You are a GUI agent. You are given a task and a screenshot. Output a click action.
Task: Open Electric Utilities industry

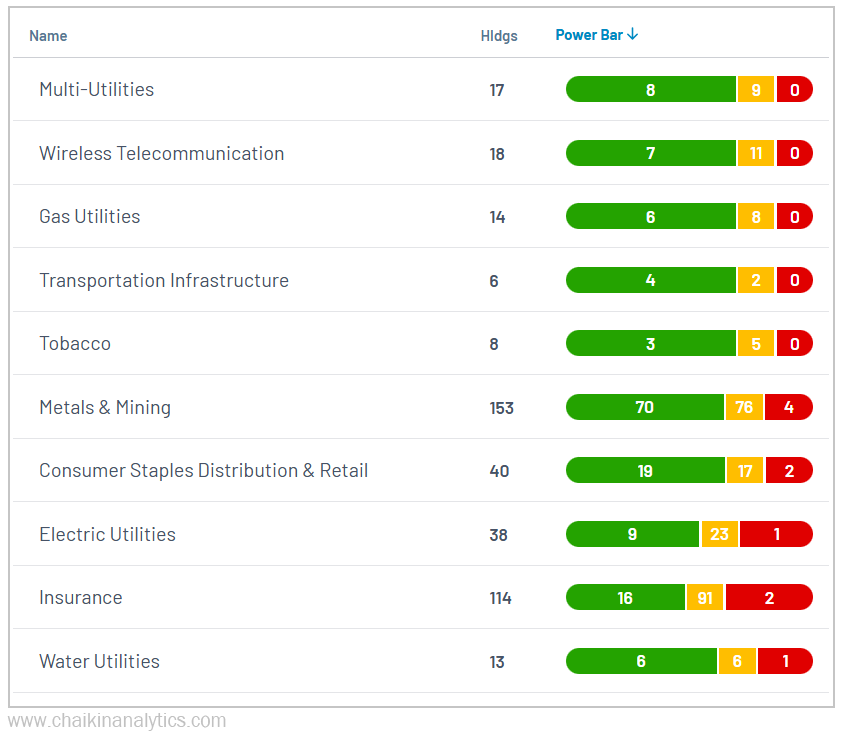(107, 535)
